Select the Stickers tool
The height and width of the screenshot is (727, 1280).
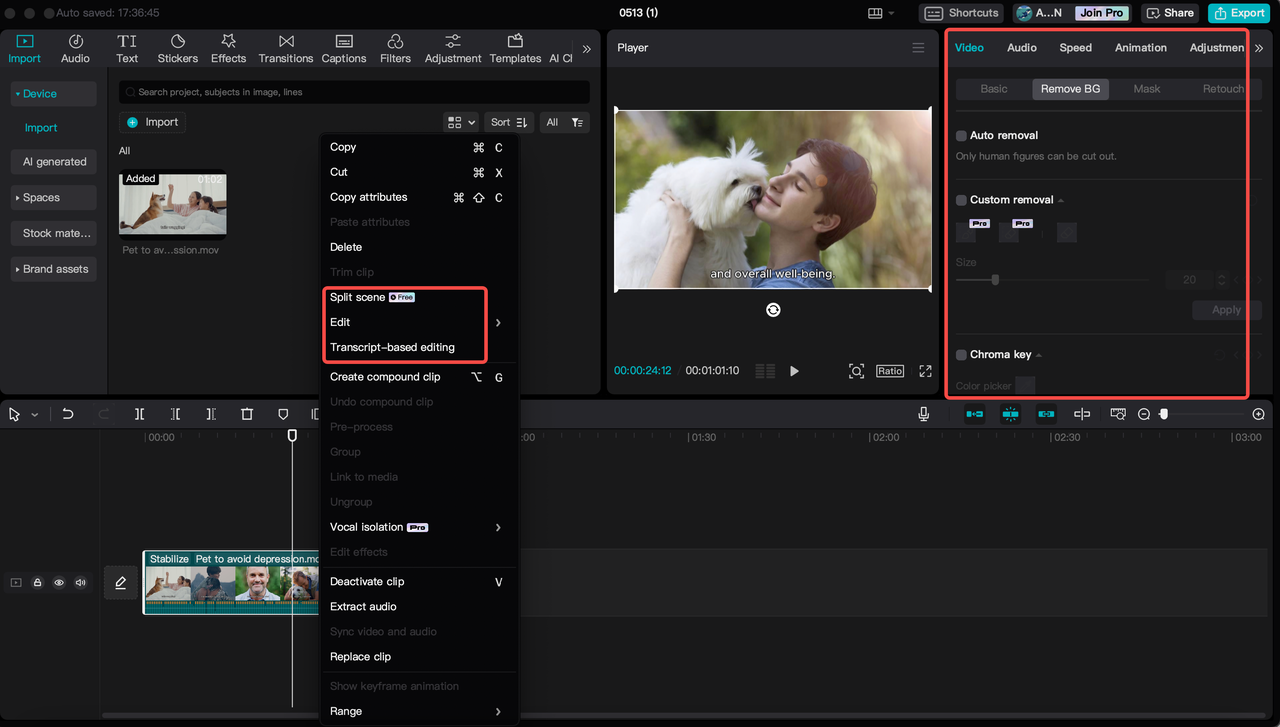(177, 47)
